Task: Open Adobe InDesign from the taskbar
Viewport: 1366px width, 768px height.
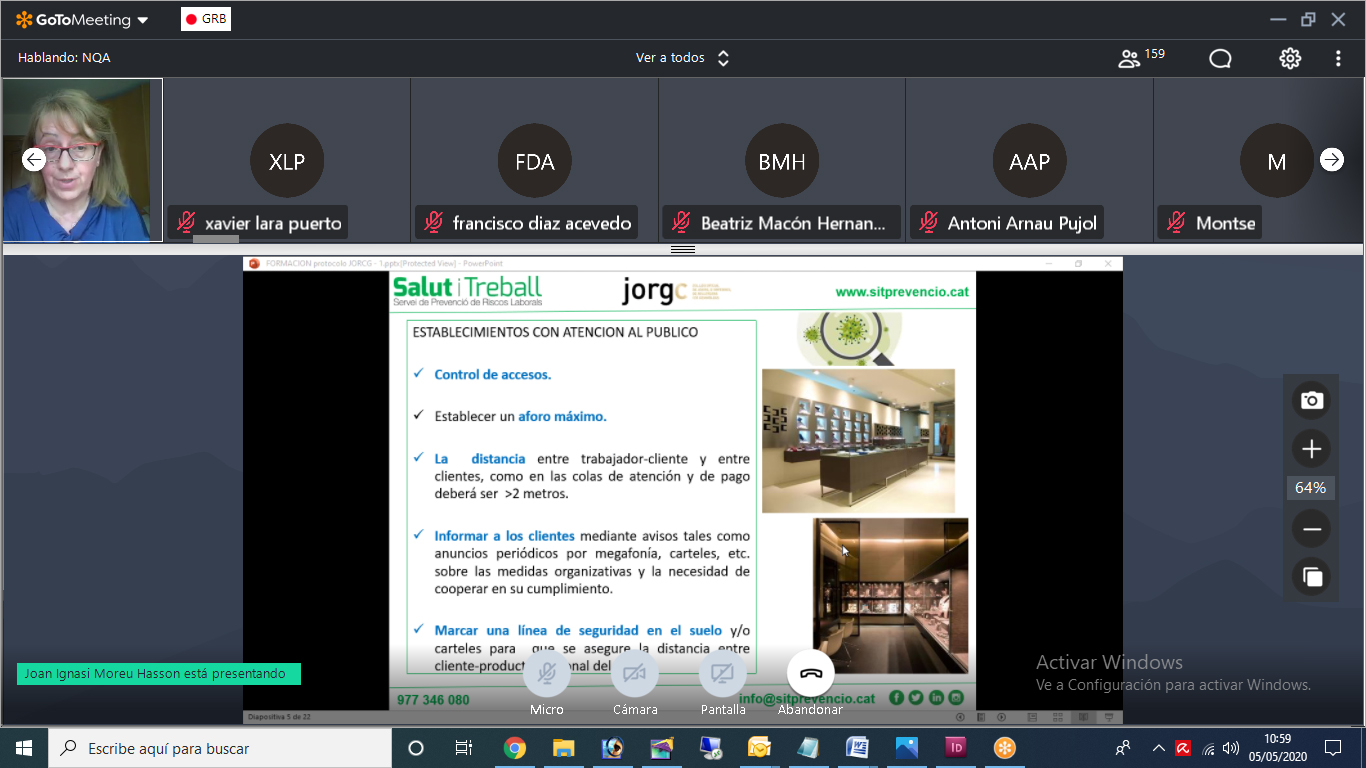Action: (x=955, y=748)
